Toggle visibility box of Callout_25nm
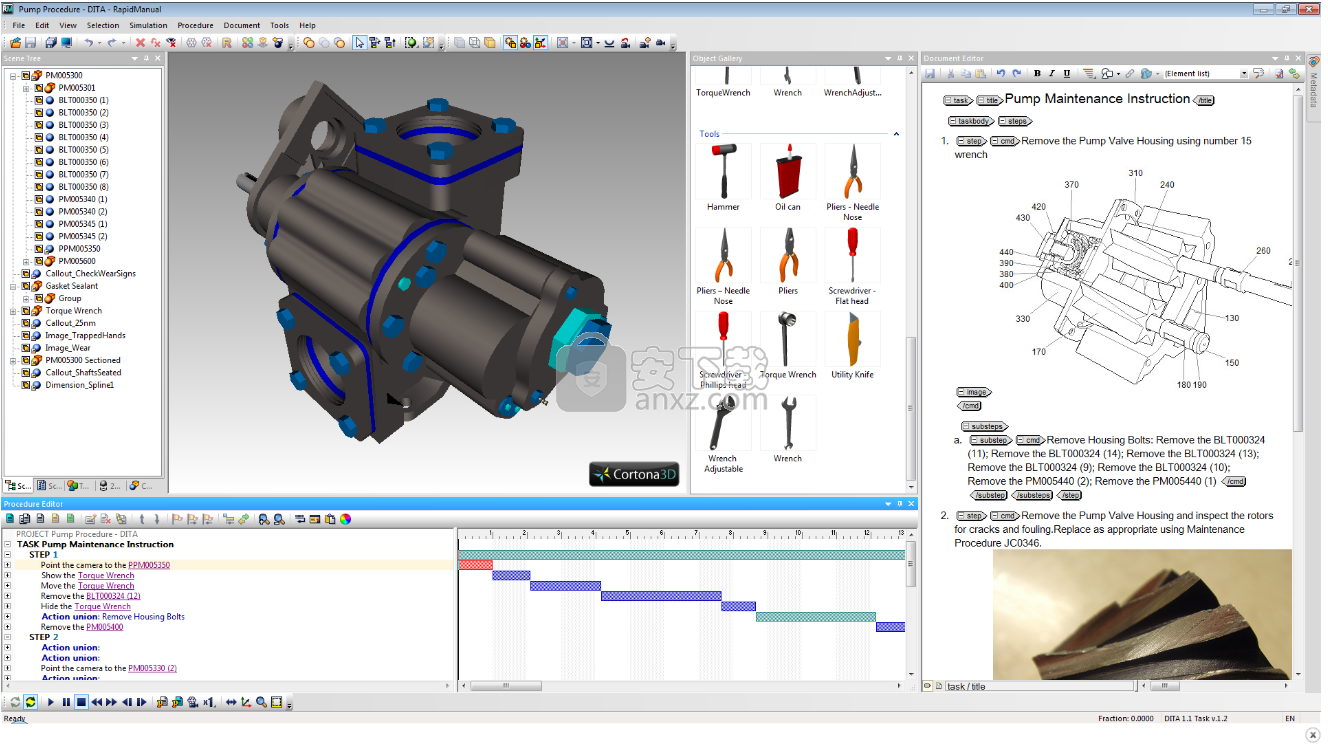Image resolution: width=1328 pixels, height=748 pixels. coord(26,323)
